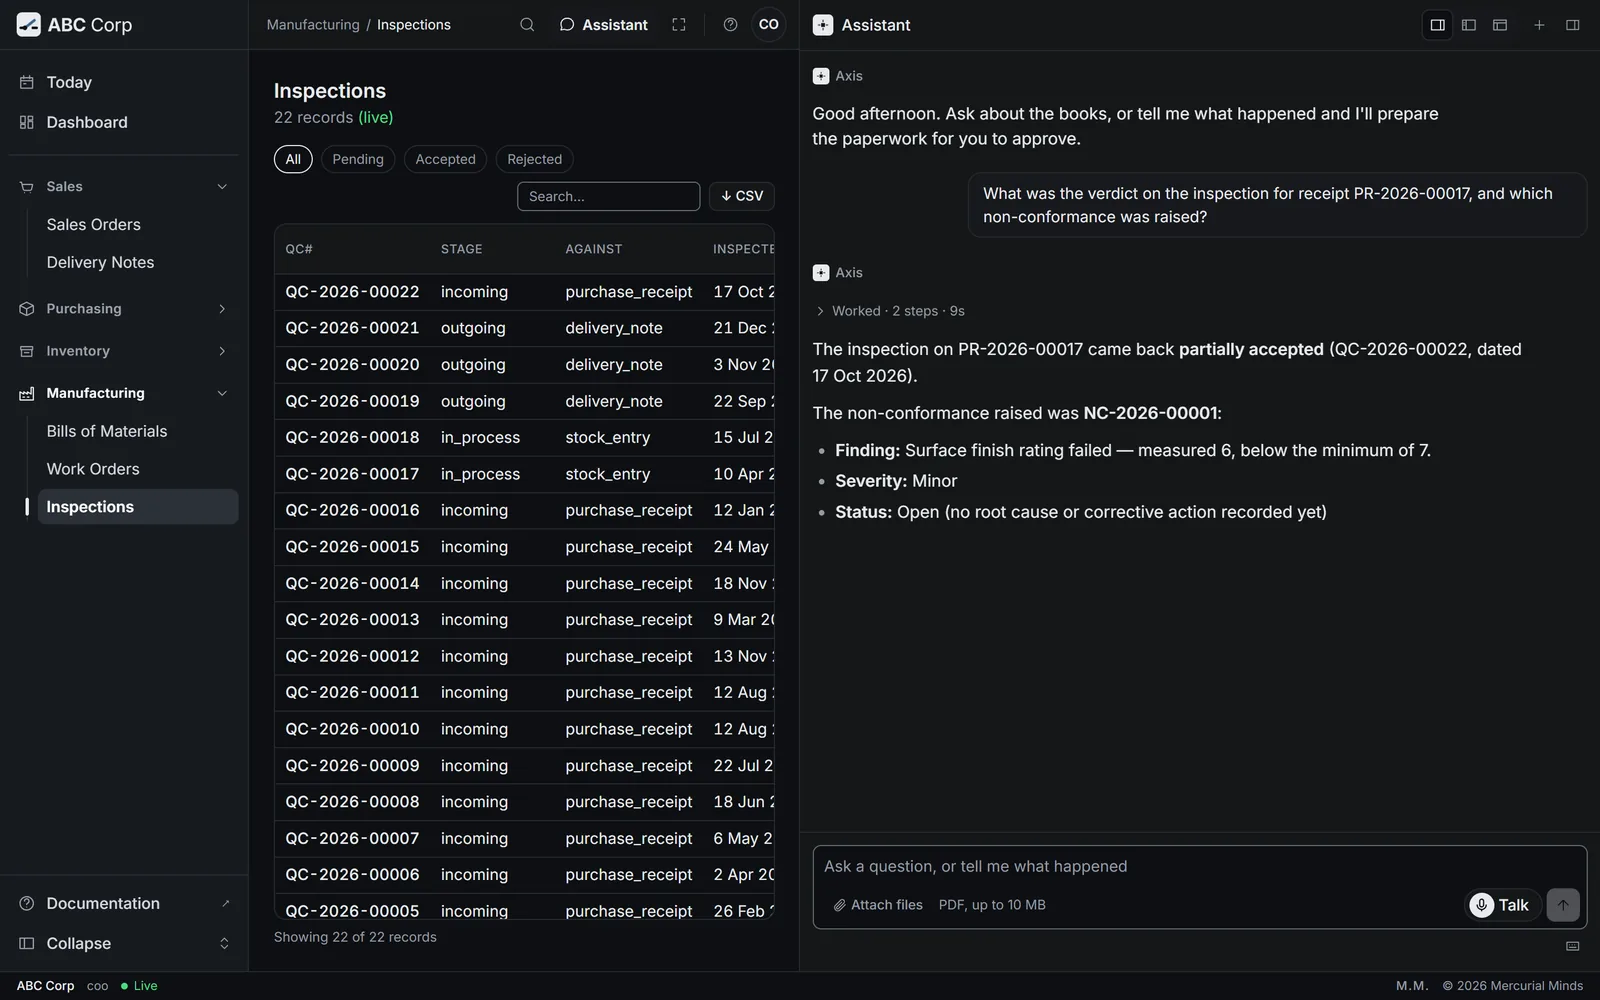This screenshot has width=1600, height=1000.
Task: Open the Assistant chat toggle in header
Action: [x=603, y=25]
